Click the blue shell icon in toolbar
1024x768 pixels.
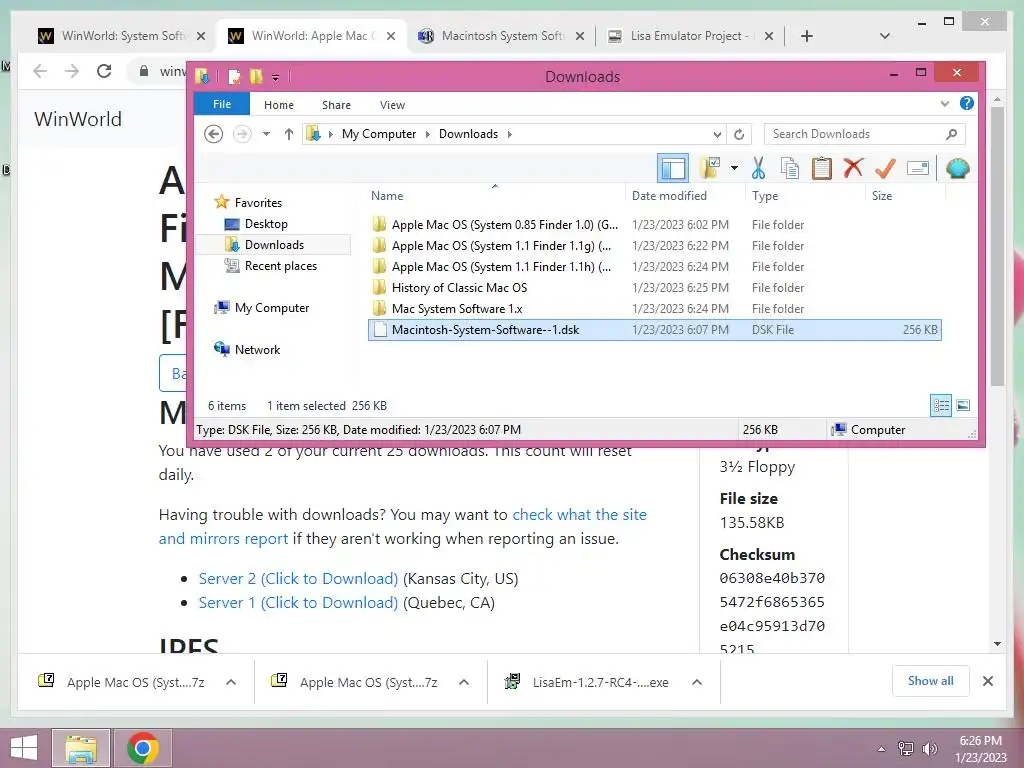point(957,168)
